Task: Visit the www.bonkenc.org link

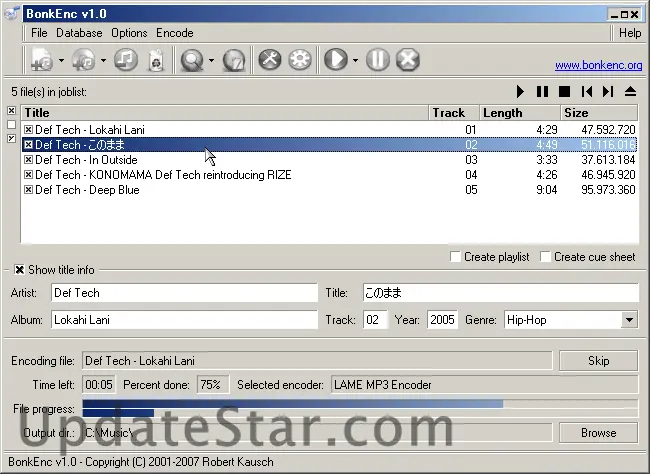Action: point(599,65)
